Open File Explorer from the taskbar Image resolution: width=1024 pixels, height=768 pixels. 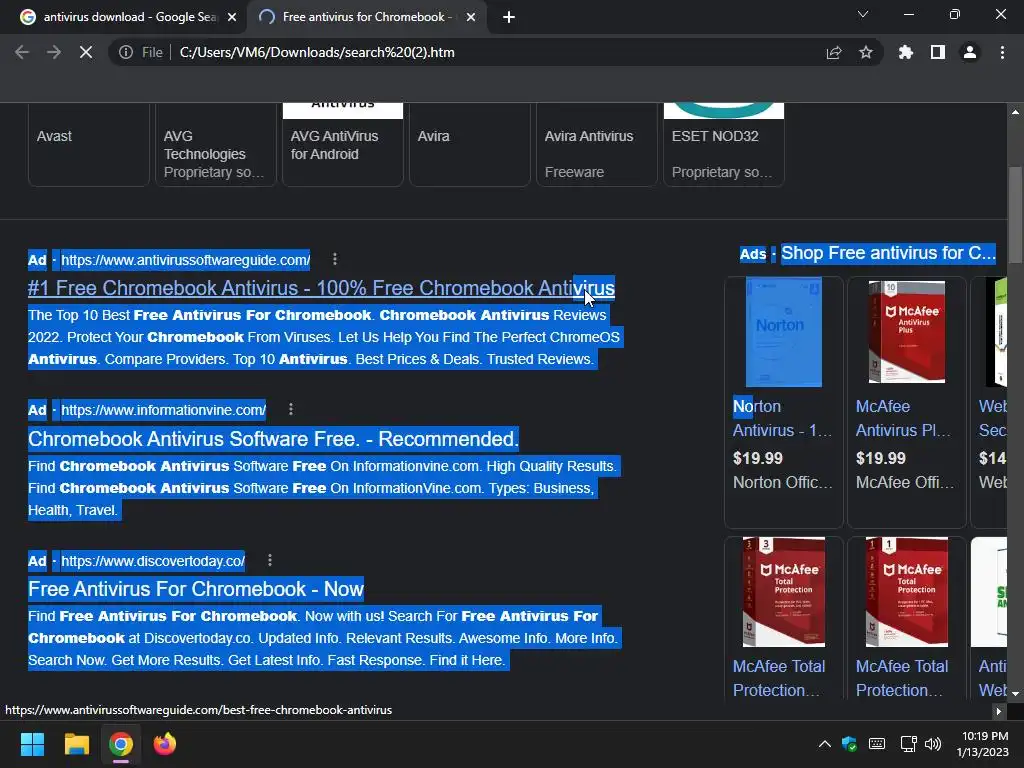click(76, 744)
